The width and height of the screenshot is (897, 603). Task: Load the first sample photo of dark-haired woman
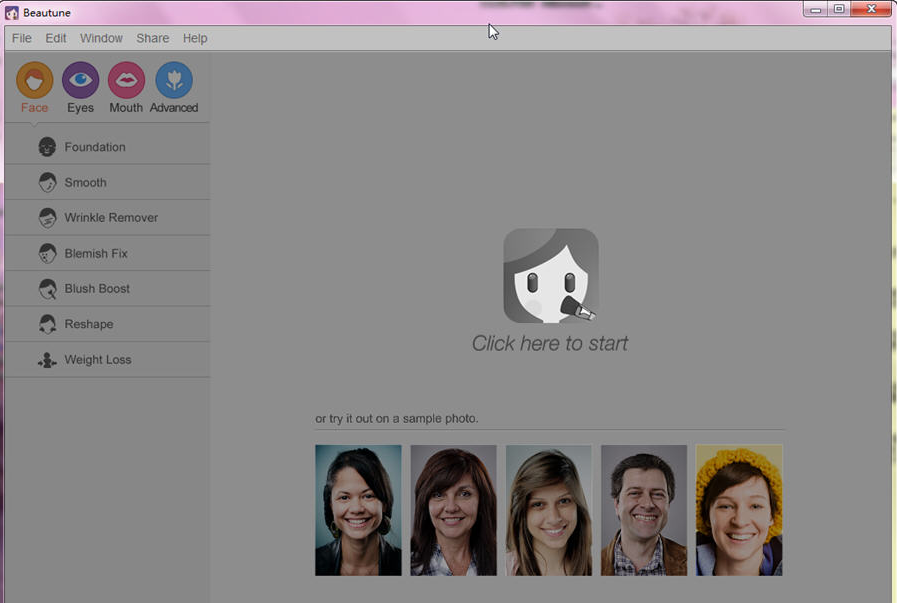tap(358, 510)
